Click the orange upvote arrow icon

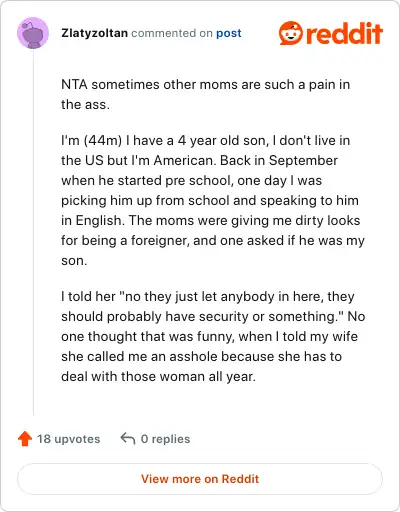click(25, 439)
